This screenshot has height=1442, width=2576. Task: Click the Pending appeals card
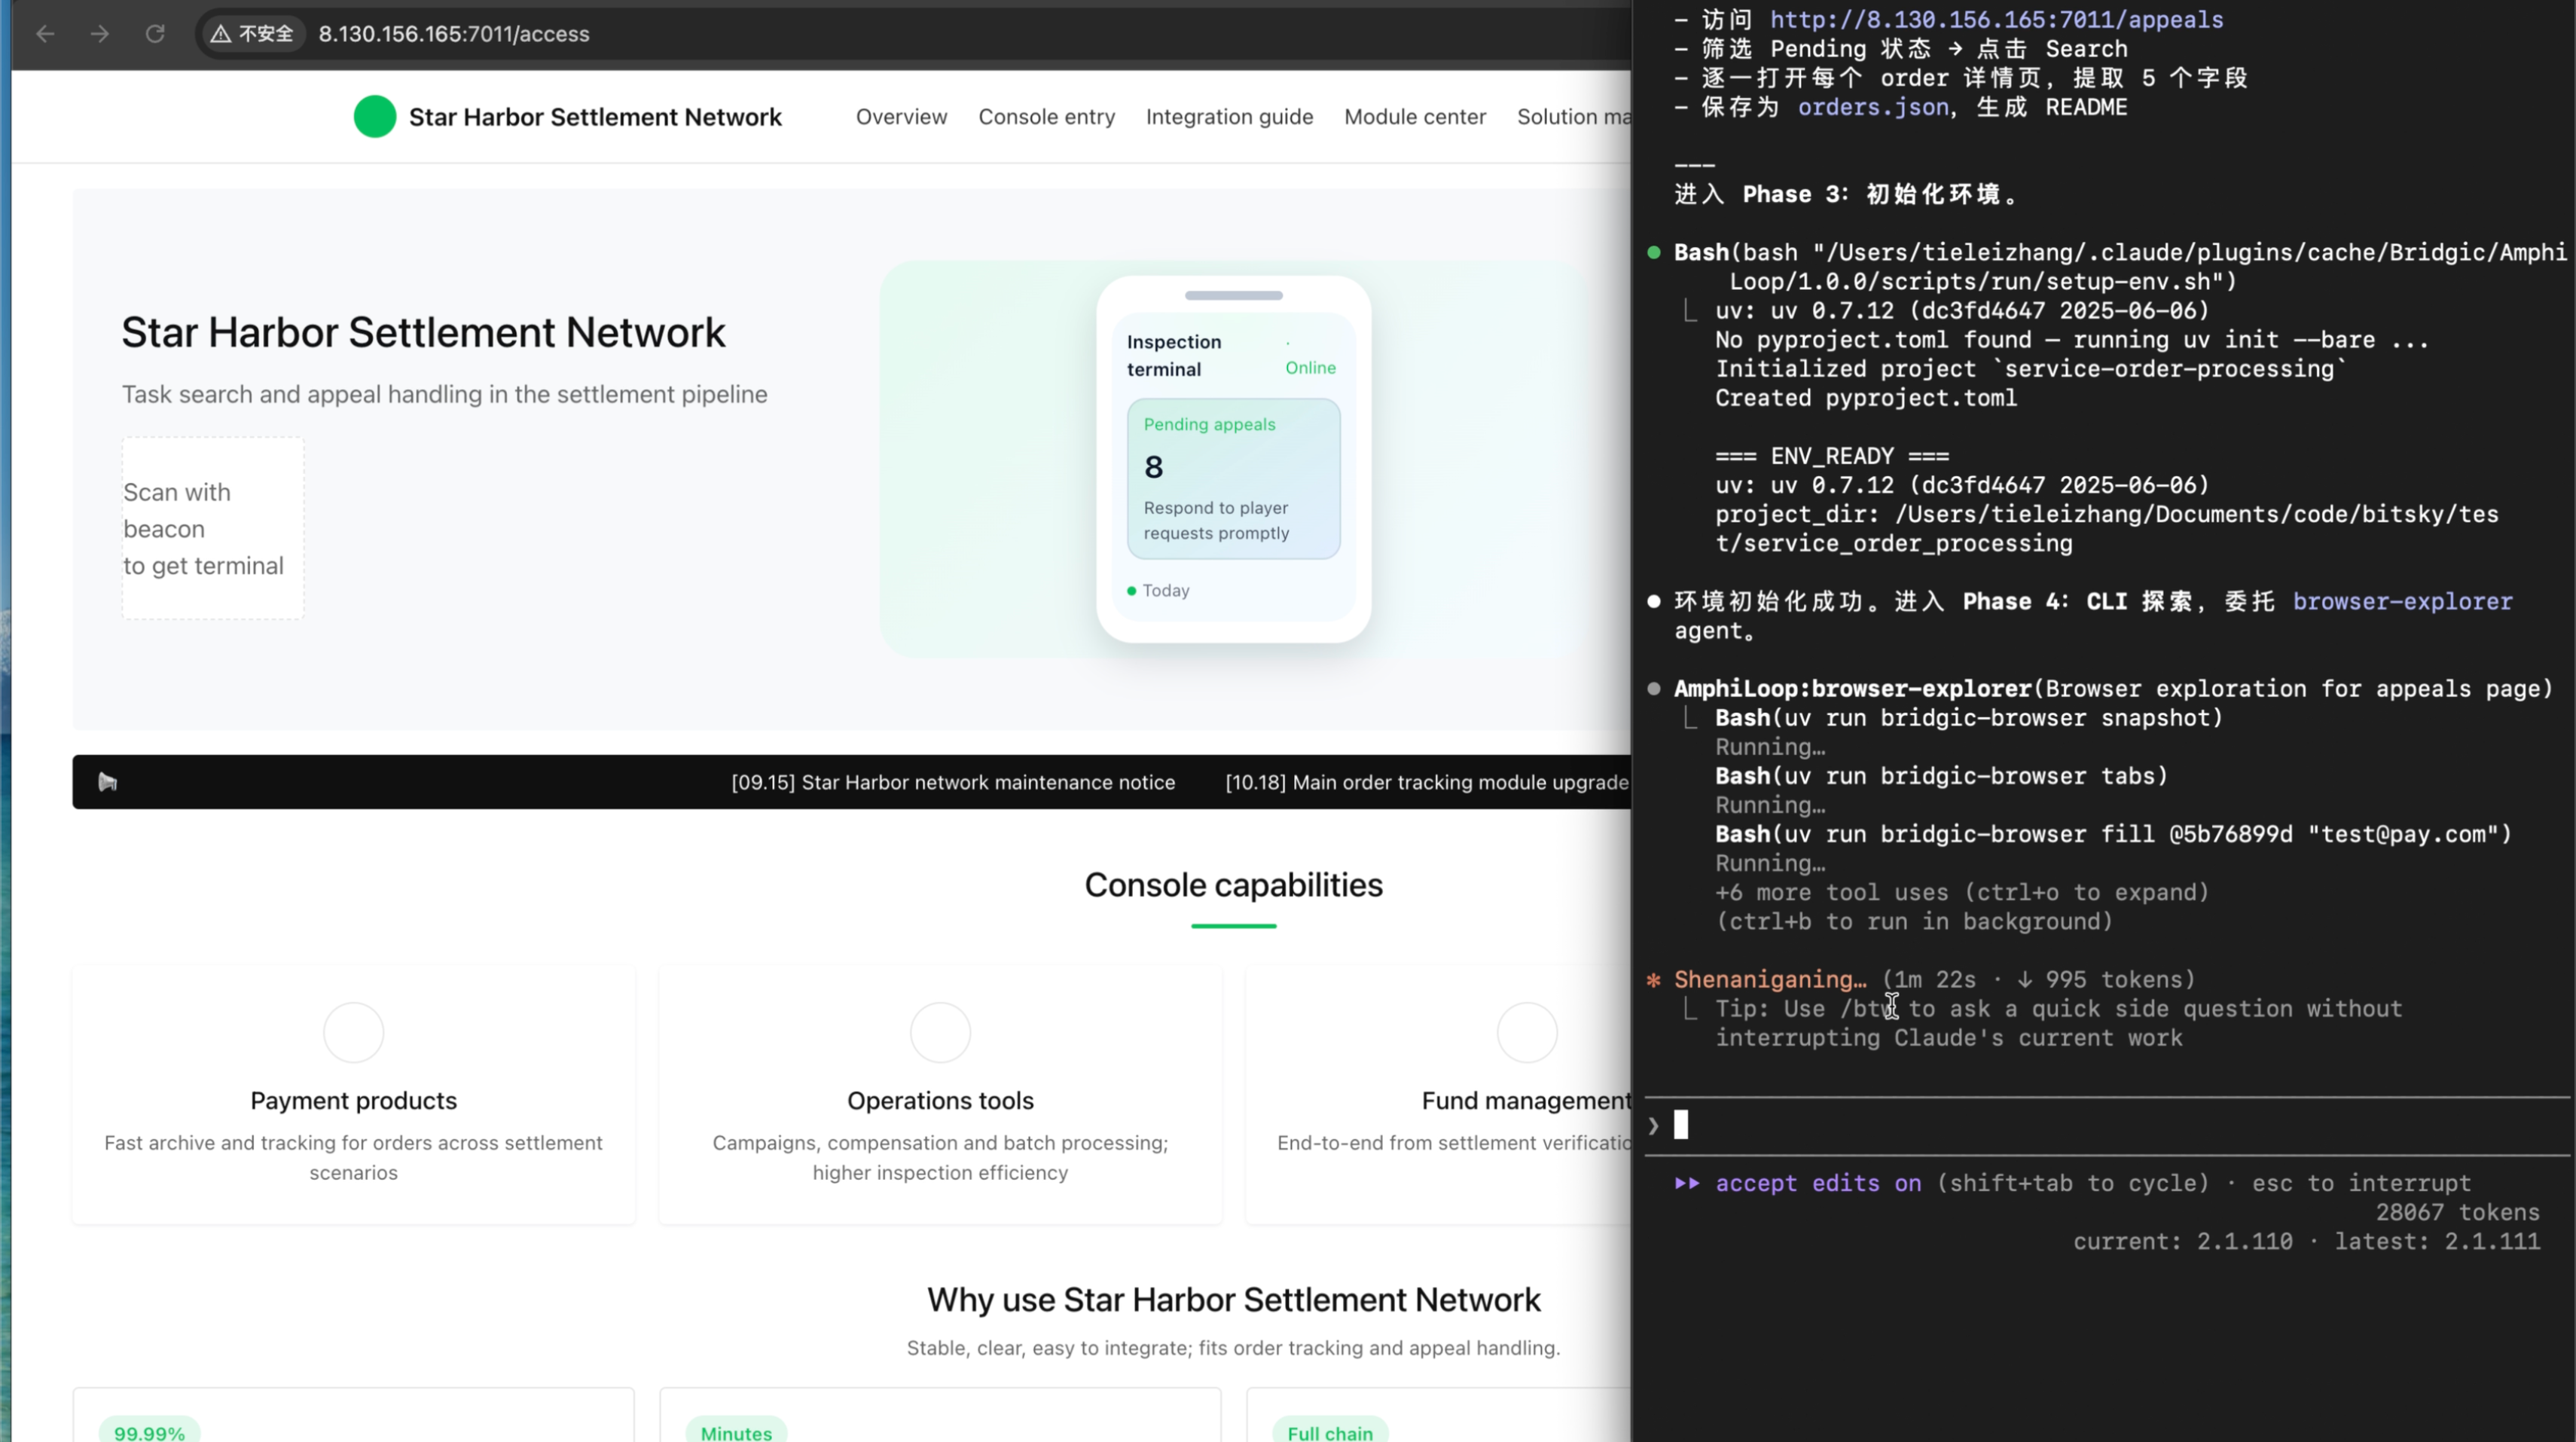click(1233, 479)
